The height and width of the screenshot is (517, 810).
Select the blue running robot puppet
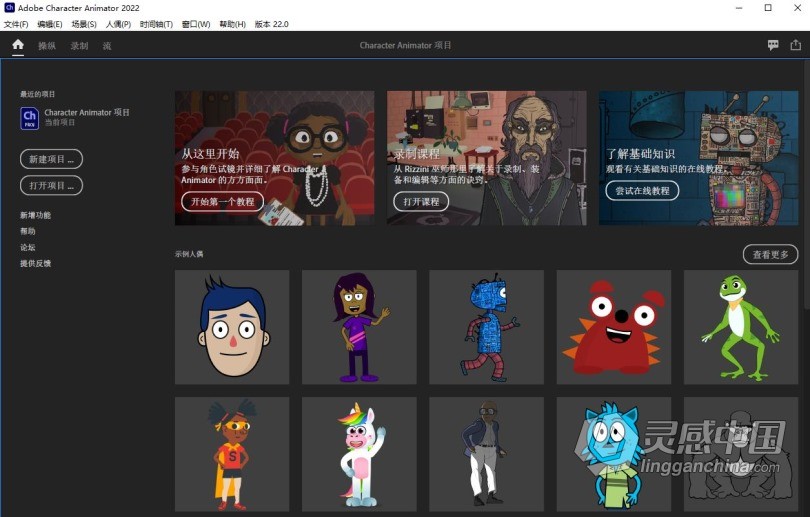click(486, 327)
